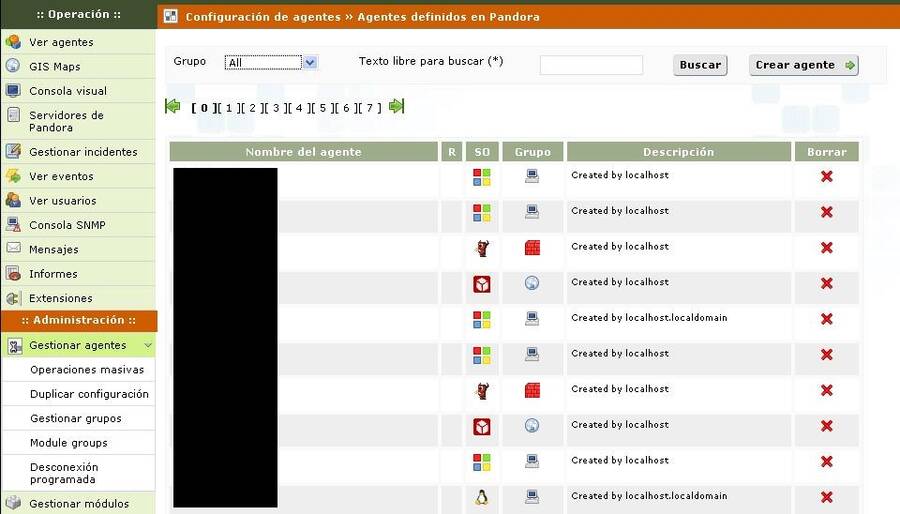Expand Gestionar módulos in sidebar
This screenshot has width=900, height=514.
(x=78, y=504)
